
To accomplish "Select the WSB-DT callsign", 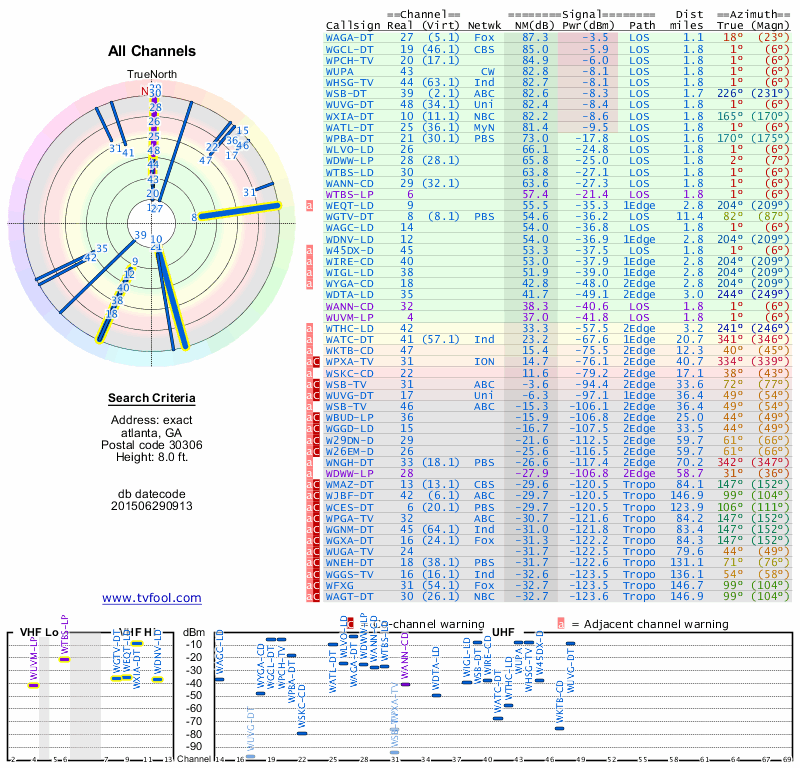I will pos(346,93).
